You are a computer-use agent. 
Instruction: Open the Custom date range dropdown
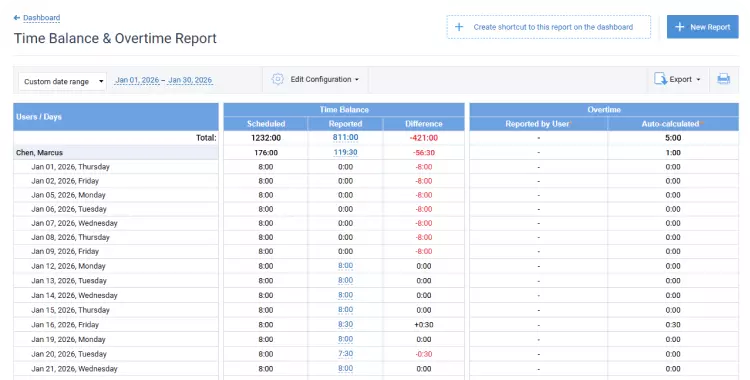tap(63, 81)
